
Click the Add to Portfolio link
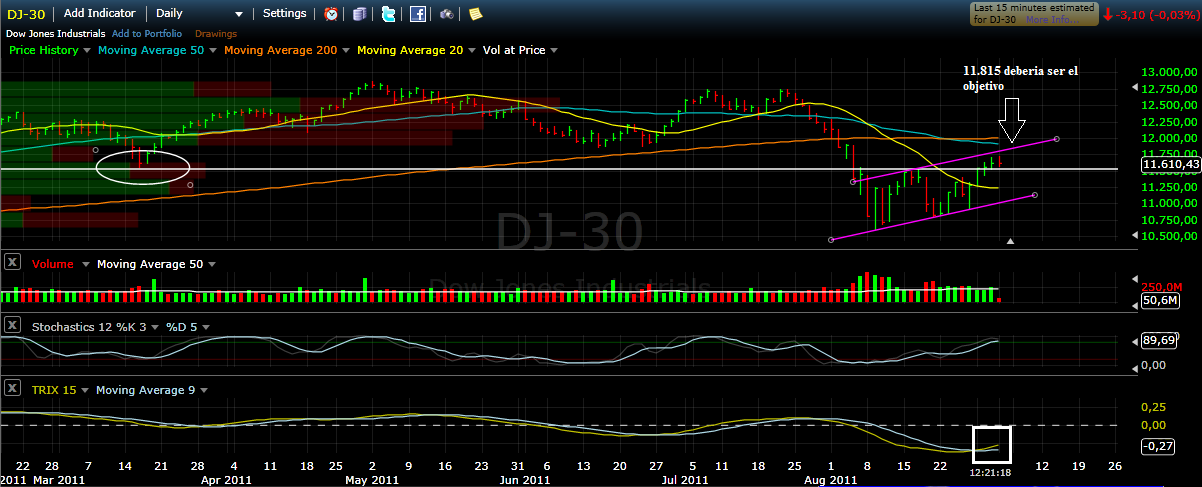[x=146, y=34]
